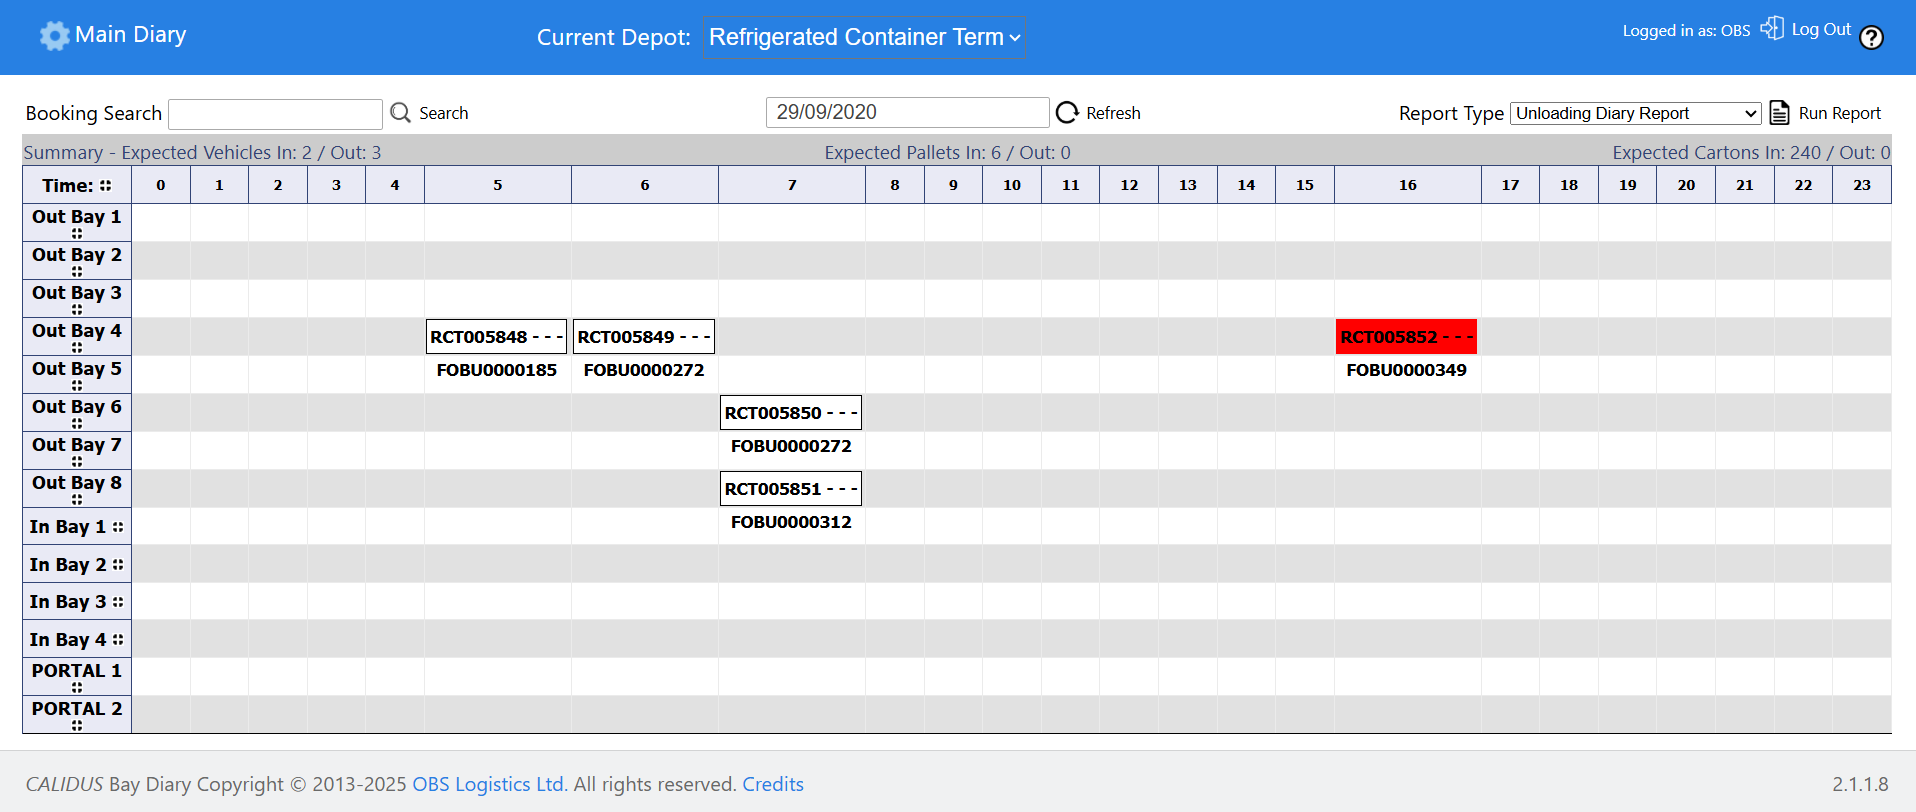Click the grip dots under Out Bay 1
Image resolution: width=1916 pixels, height=812 pixels.
pos(77,233)
